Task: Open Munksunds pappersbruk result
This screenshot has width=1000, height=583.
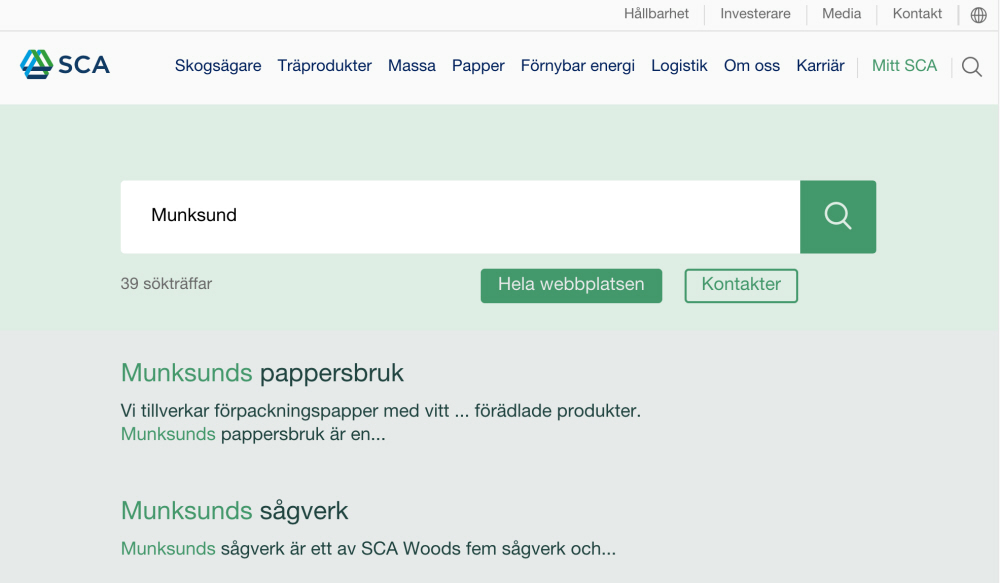Action: click(262, 373)
